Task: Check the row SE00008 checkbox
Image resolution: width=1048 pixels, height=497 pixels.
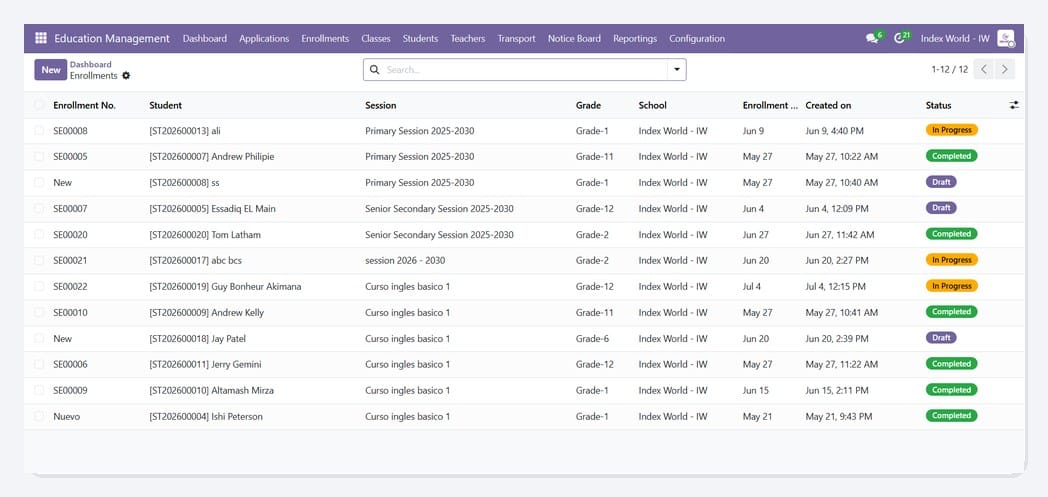Action: point(39,131)
